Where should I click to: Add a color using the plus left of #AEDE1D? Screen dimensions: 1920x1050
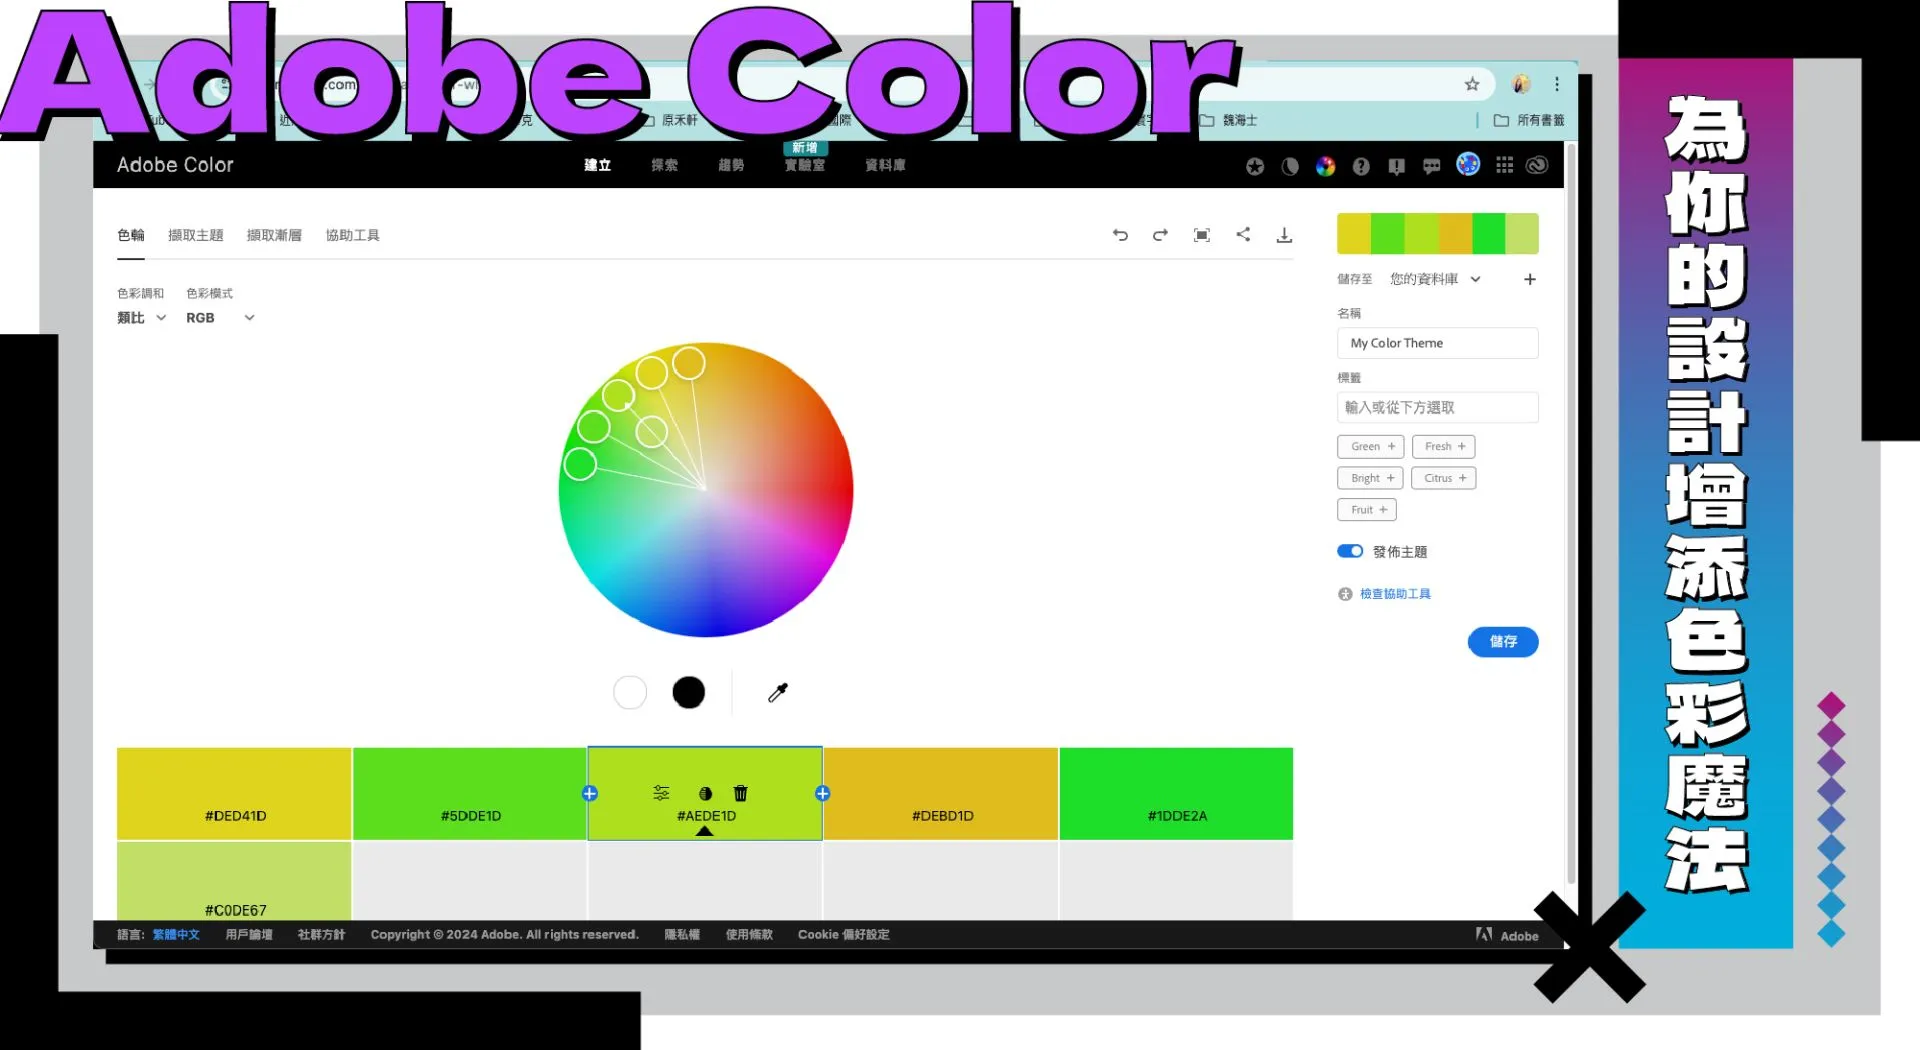tap(590, 793)
